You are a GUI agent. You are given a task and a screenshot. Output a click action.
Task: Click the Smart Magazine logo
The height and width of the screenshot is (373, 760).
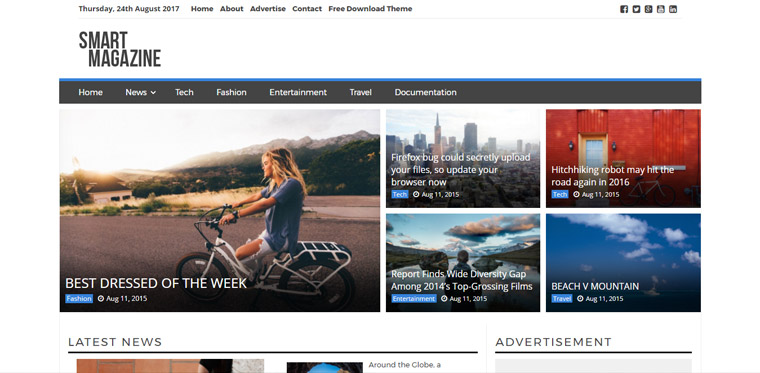[120, 49]
